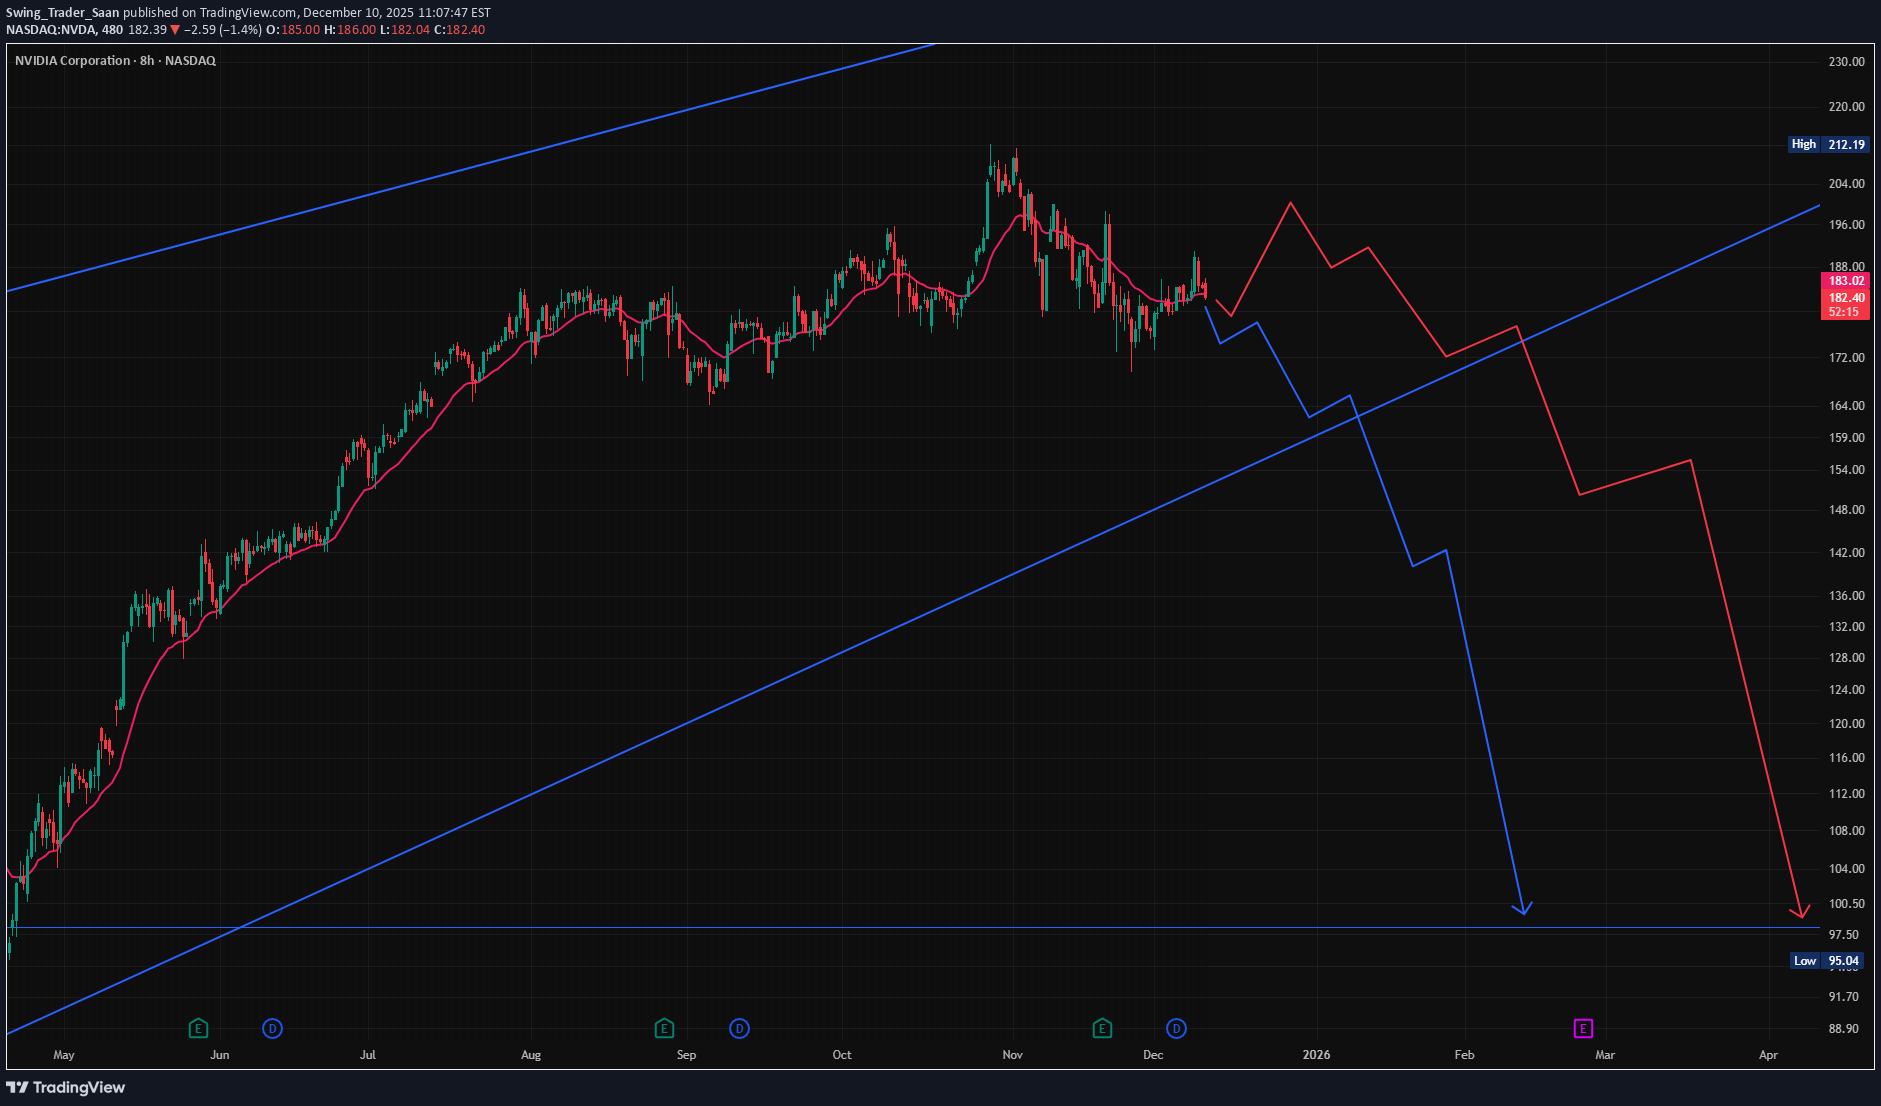Select the dividend D icon near mid-September

[x=739, y=1028]
